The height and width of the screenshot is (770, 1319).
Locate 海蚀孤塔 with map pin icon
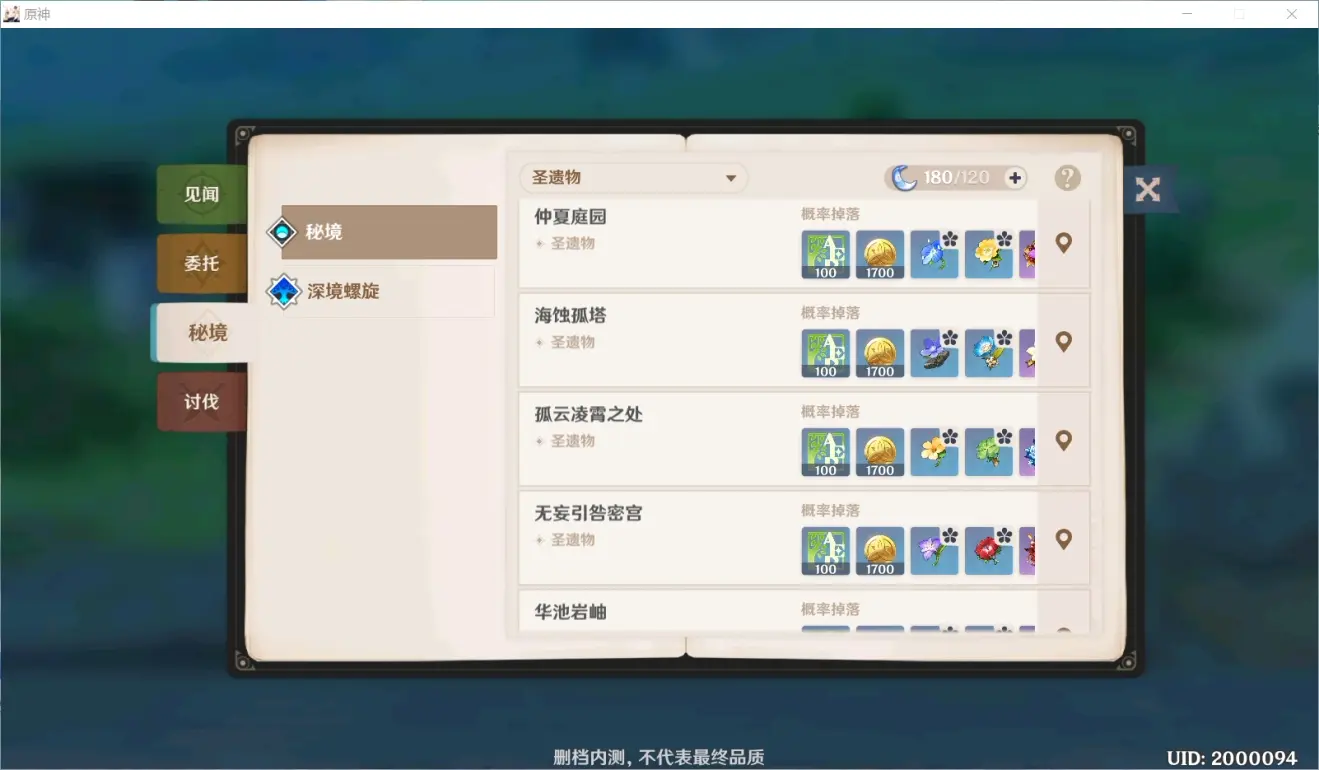[x=1063, y=342]
